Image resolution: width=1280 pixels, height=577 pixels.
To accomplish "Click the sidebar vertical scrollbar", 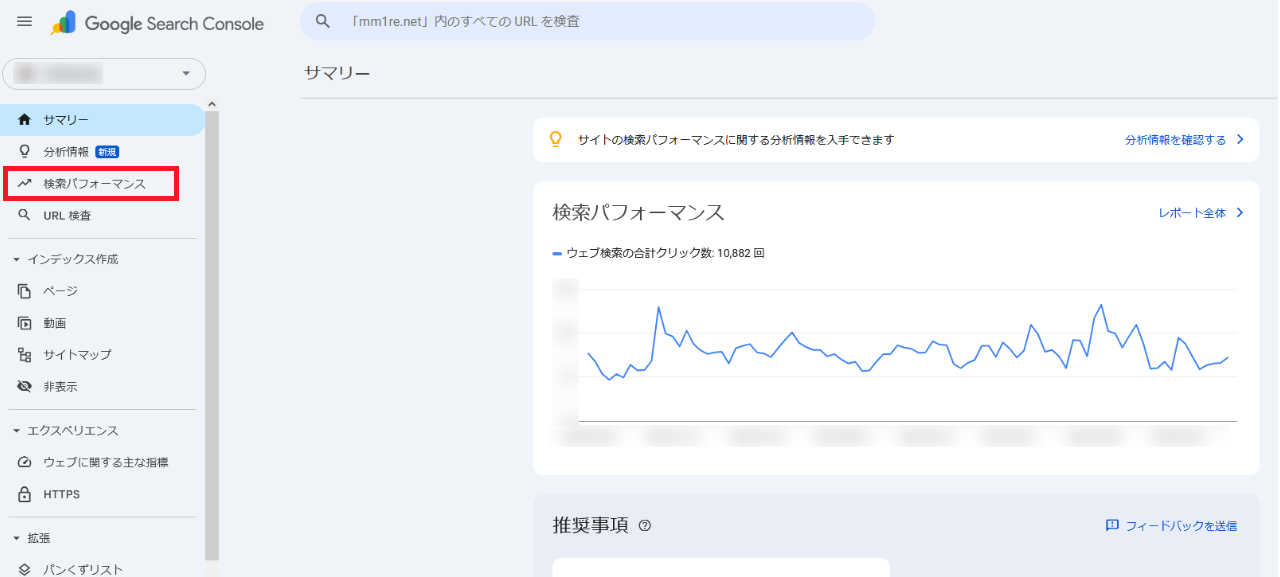I will tap(212, 330).
